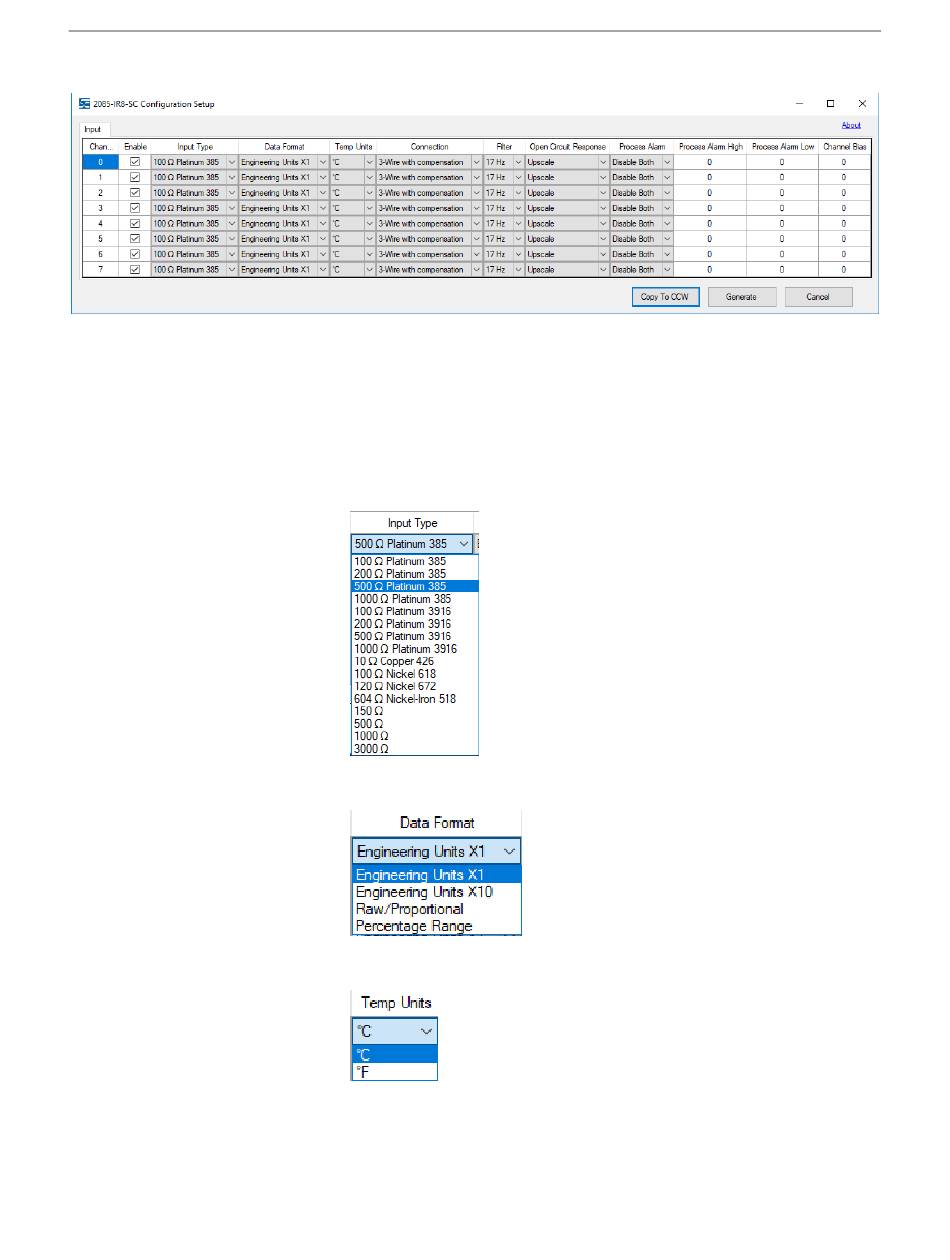Cancel the configuration setup dialog
The height and width of the screenshot is (1260, 950).
click(x=818, y=297)
